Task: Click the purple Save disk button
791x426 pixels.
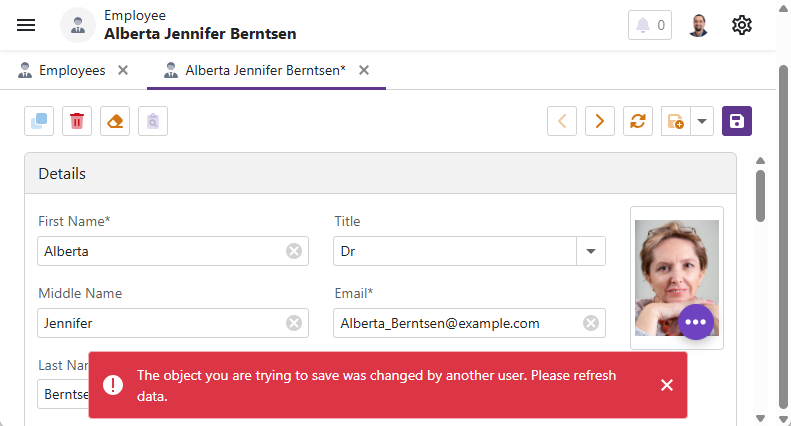Action: click(737, 121)
